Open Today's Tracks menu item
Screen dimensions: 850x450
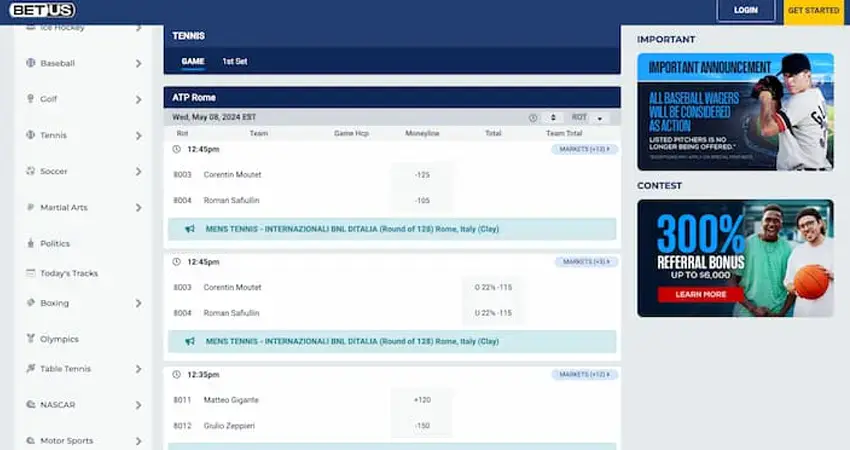coord(69,273)
